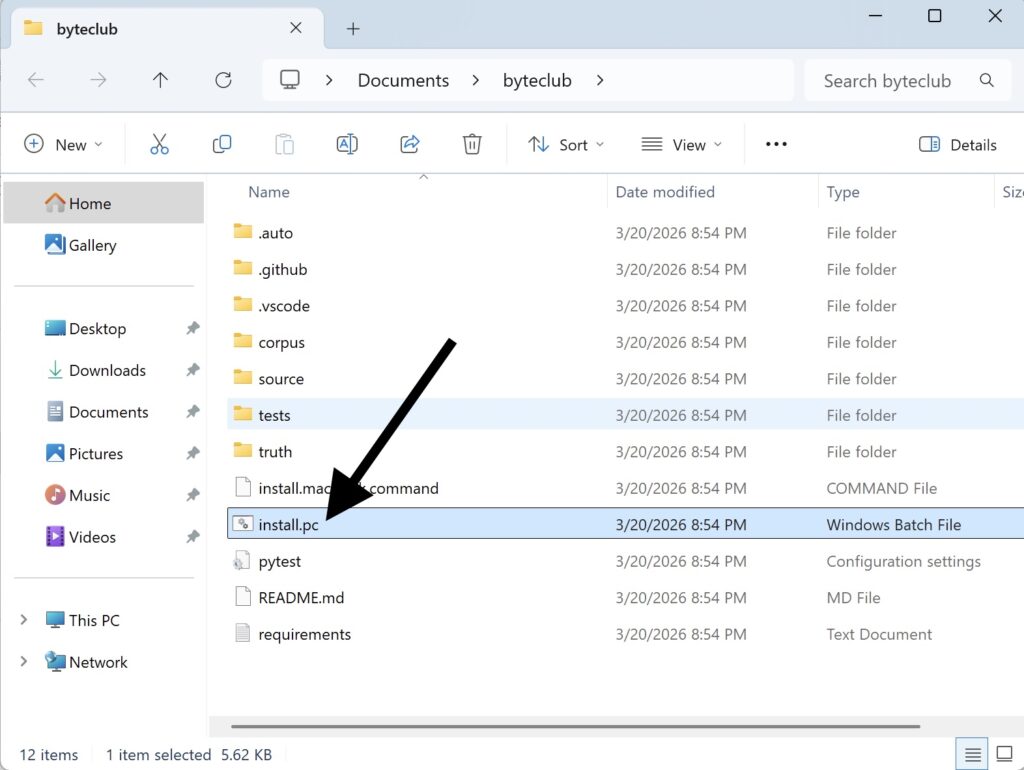This screenshot has width=1024, height=770.
Task: Click Documents in the address breadcrumb
Action: pyautogui.click(x=403, y=81)
